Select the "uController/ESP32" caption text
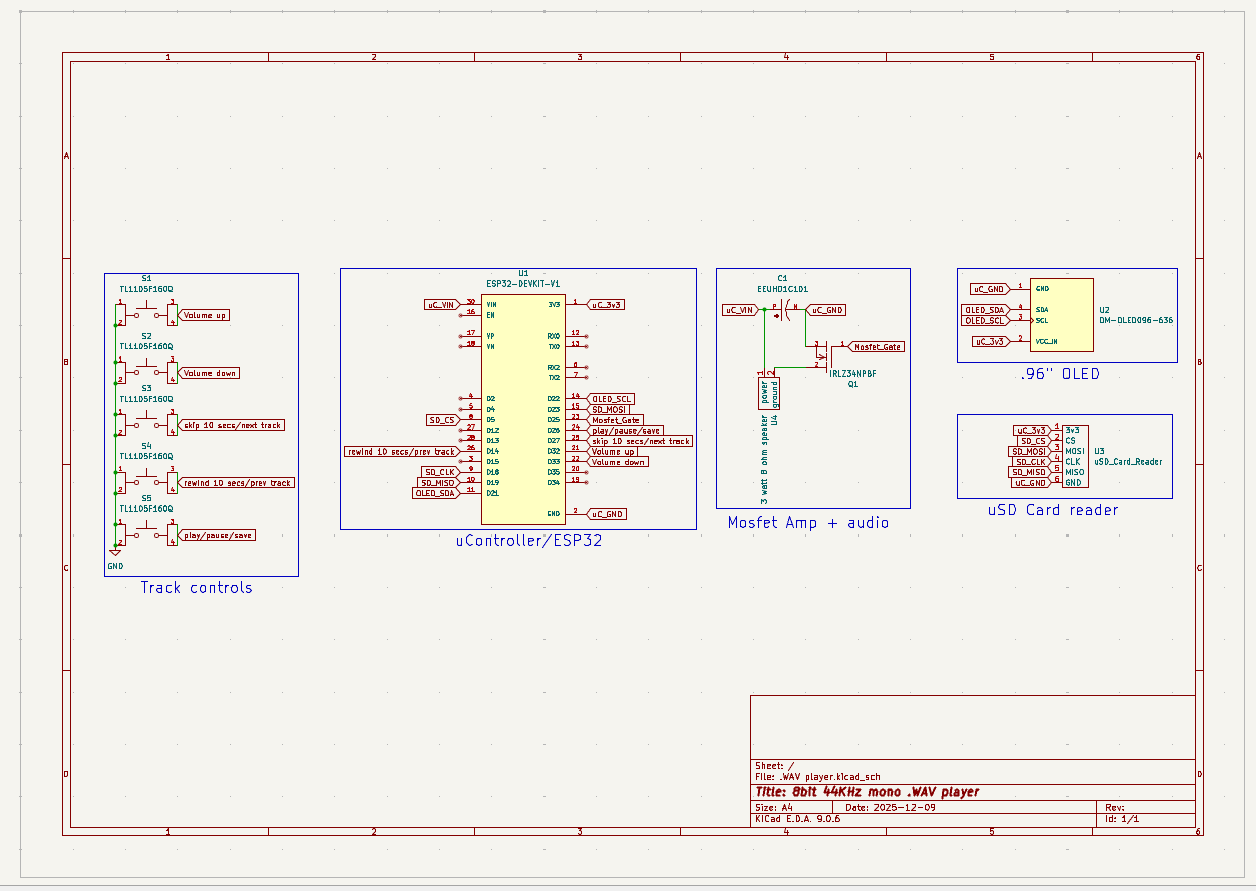 (529, 541)
